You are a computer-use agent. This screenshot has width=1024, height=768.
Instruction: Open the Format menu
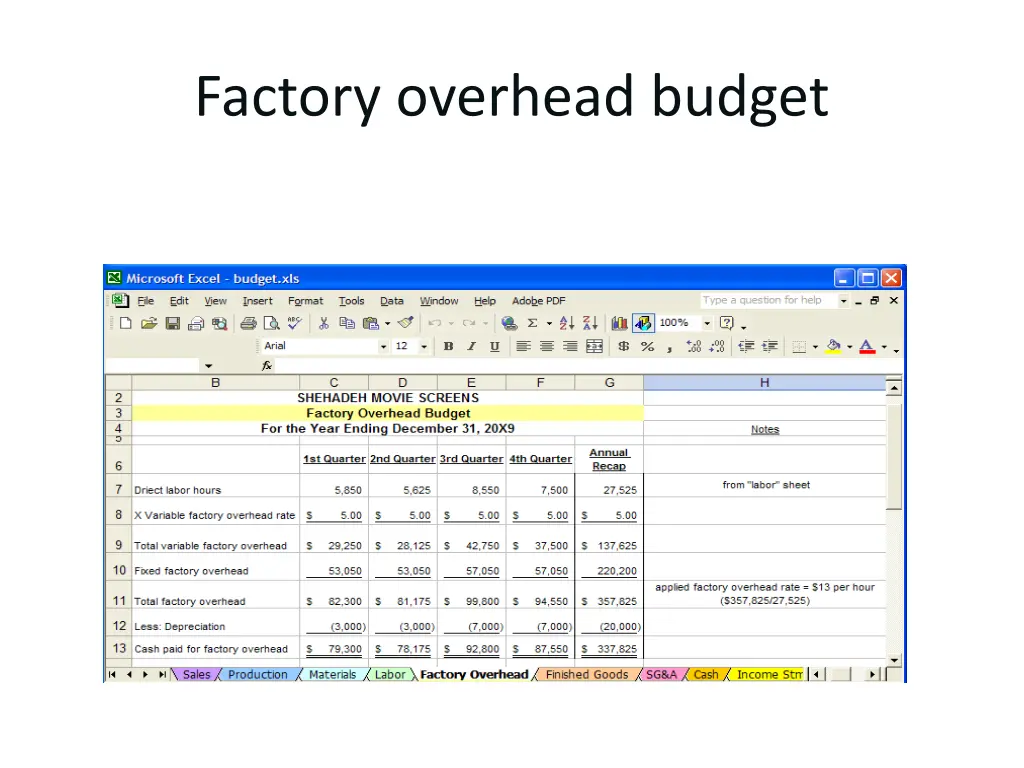point(305,301)
